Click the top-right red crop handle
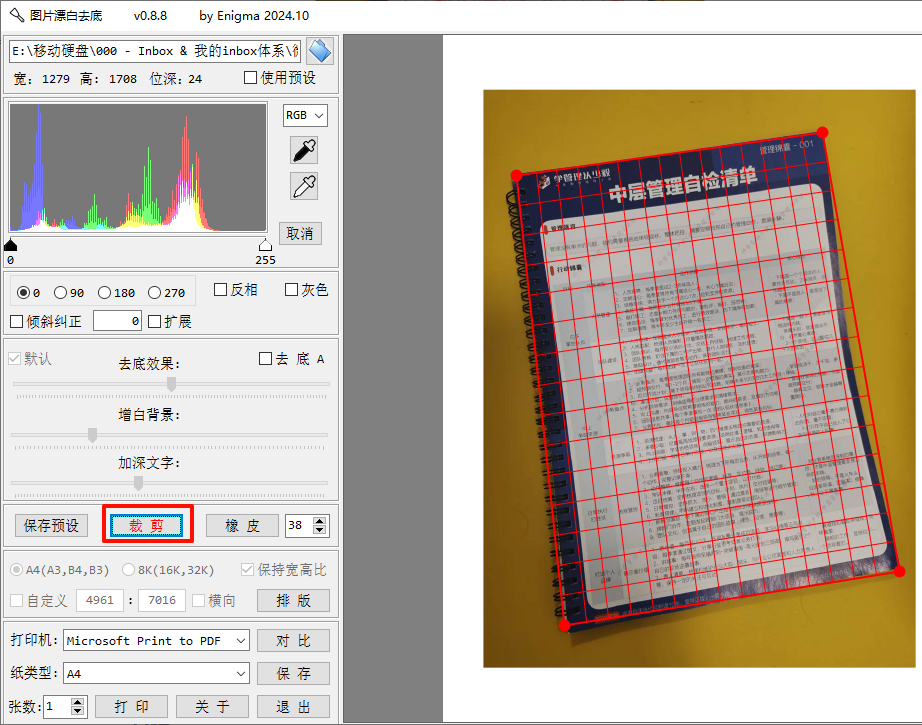 pos(823,132)
